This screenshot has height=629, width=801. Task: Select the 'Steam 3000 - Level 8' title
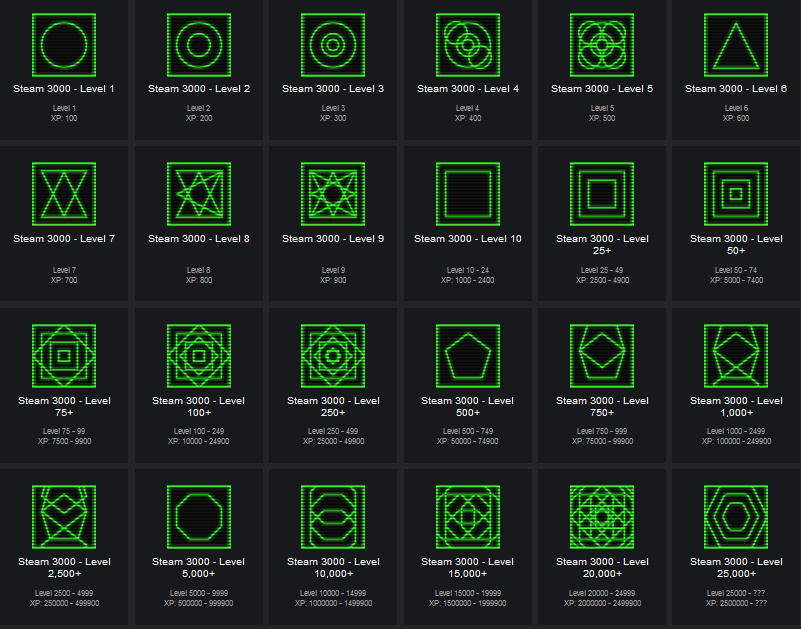point(199,239)
